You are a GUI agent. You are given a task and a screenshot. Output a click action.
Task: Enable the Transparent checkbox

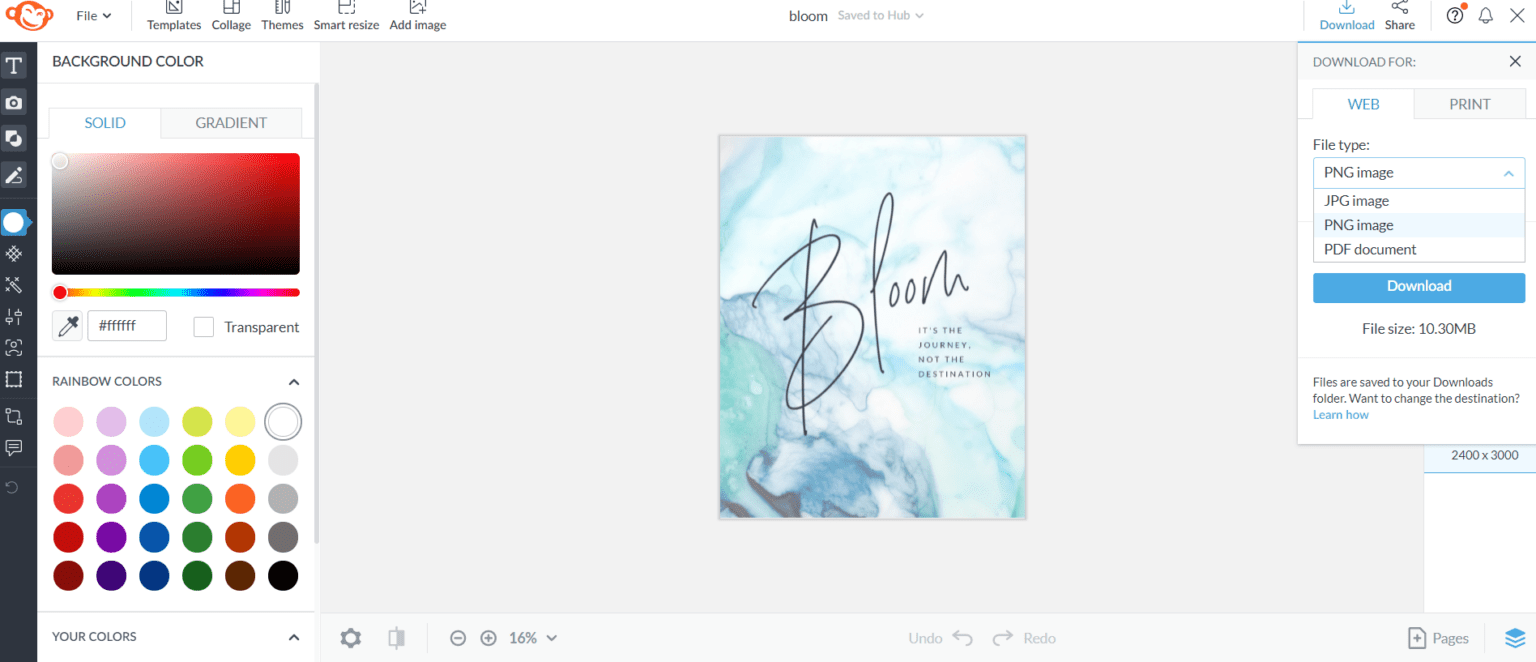coord(204,327)
